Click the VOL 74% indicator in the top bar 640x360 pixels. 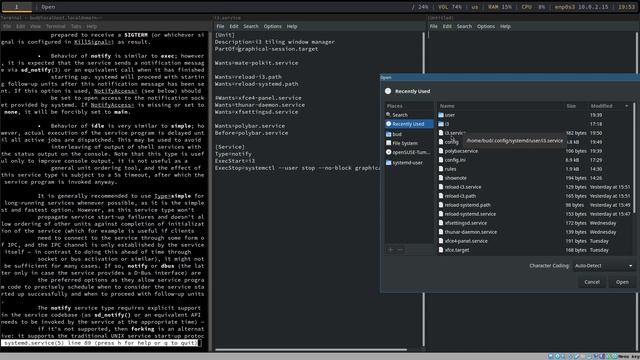click(x=450, y=7)
